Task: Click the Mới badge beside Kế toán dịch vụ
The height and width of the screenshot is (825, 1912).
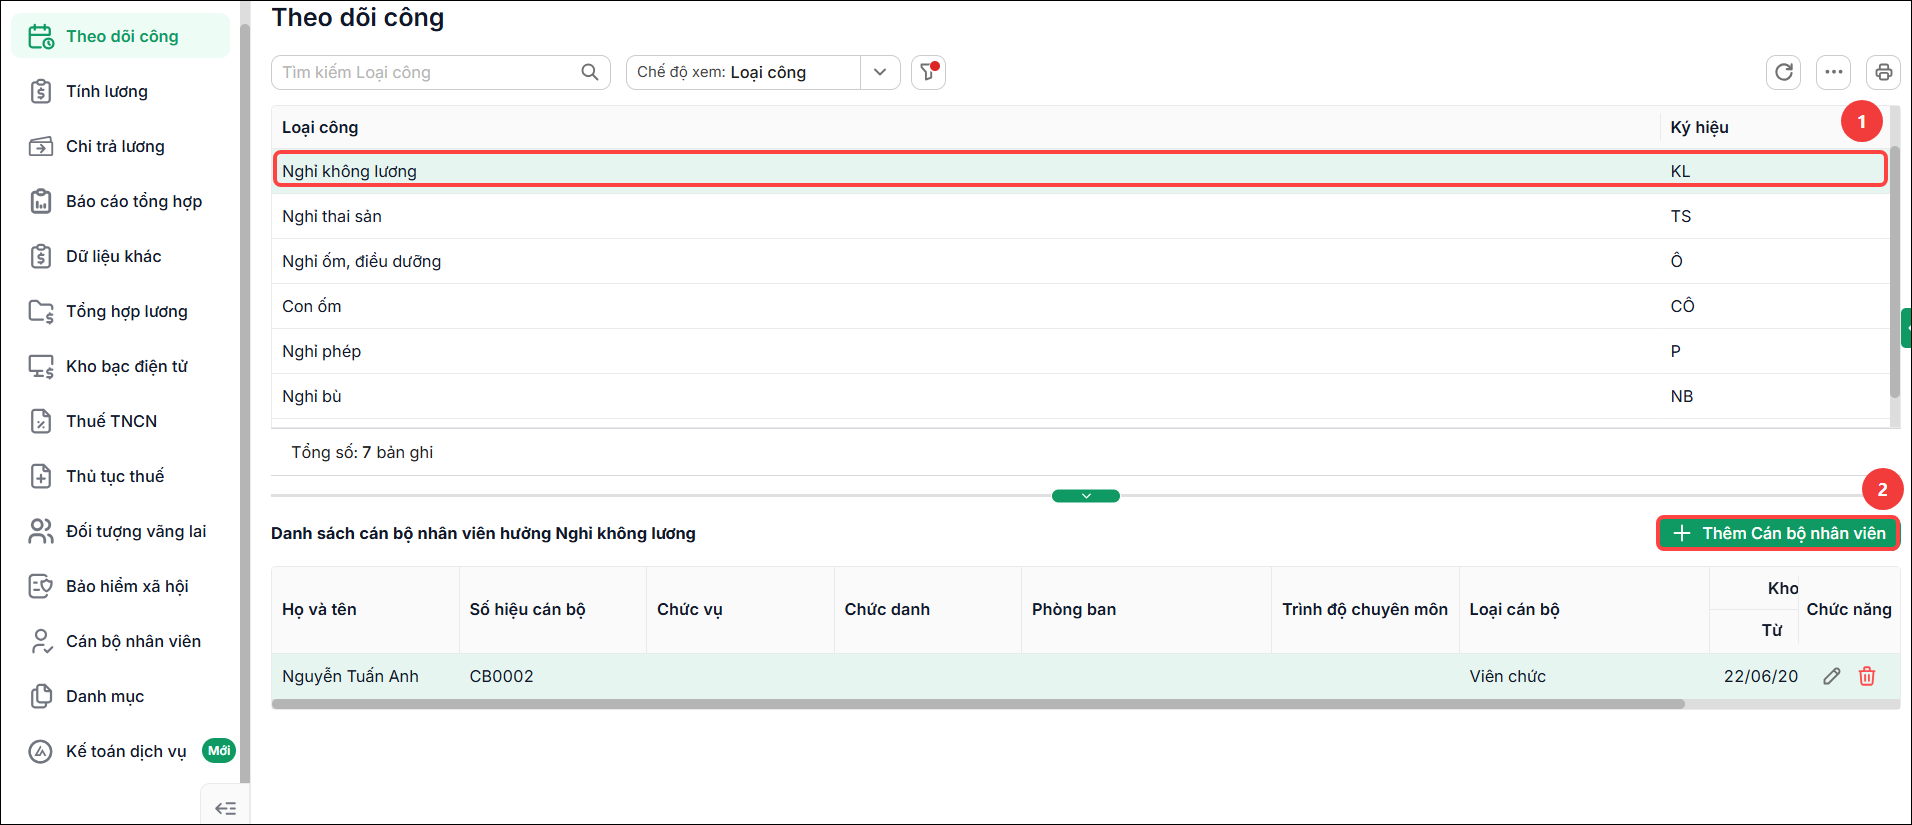Action: pos(219,750)
